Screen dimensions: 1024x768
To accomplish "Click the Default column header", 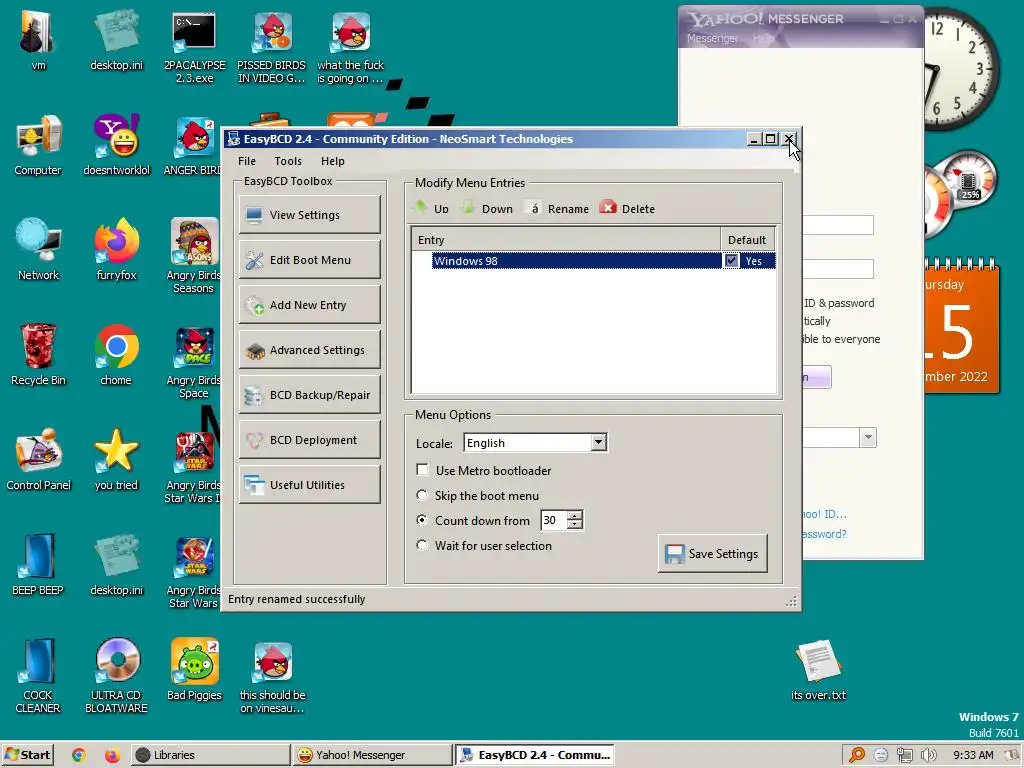I will 747,240.
